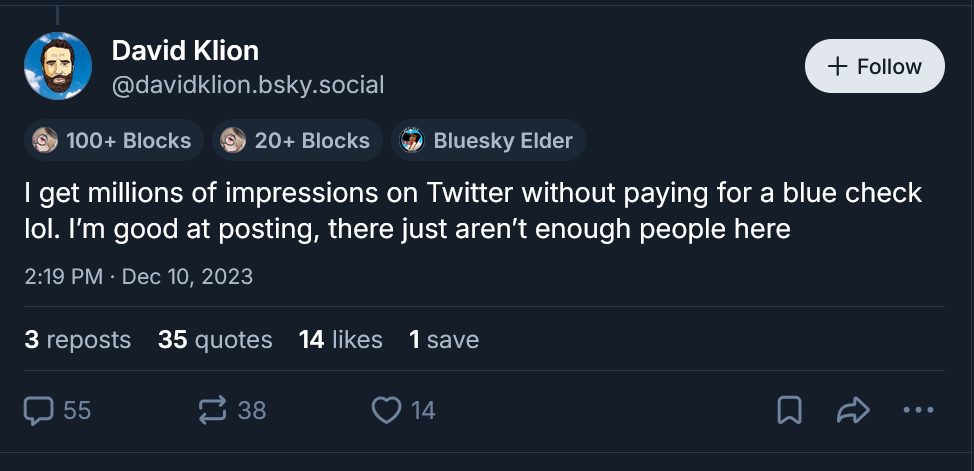View the 35 quotes list
Screen dimensions: 974x471
215,340
